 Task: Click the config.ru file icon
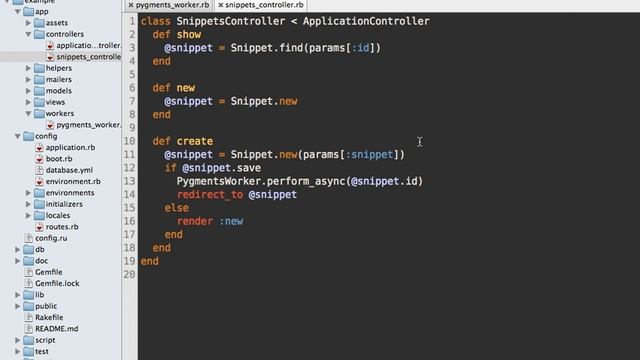point(29,238)
